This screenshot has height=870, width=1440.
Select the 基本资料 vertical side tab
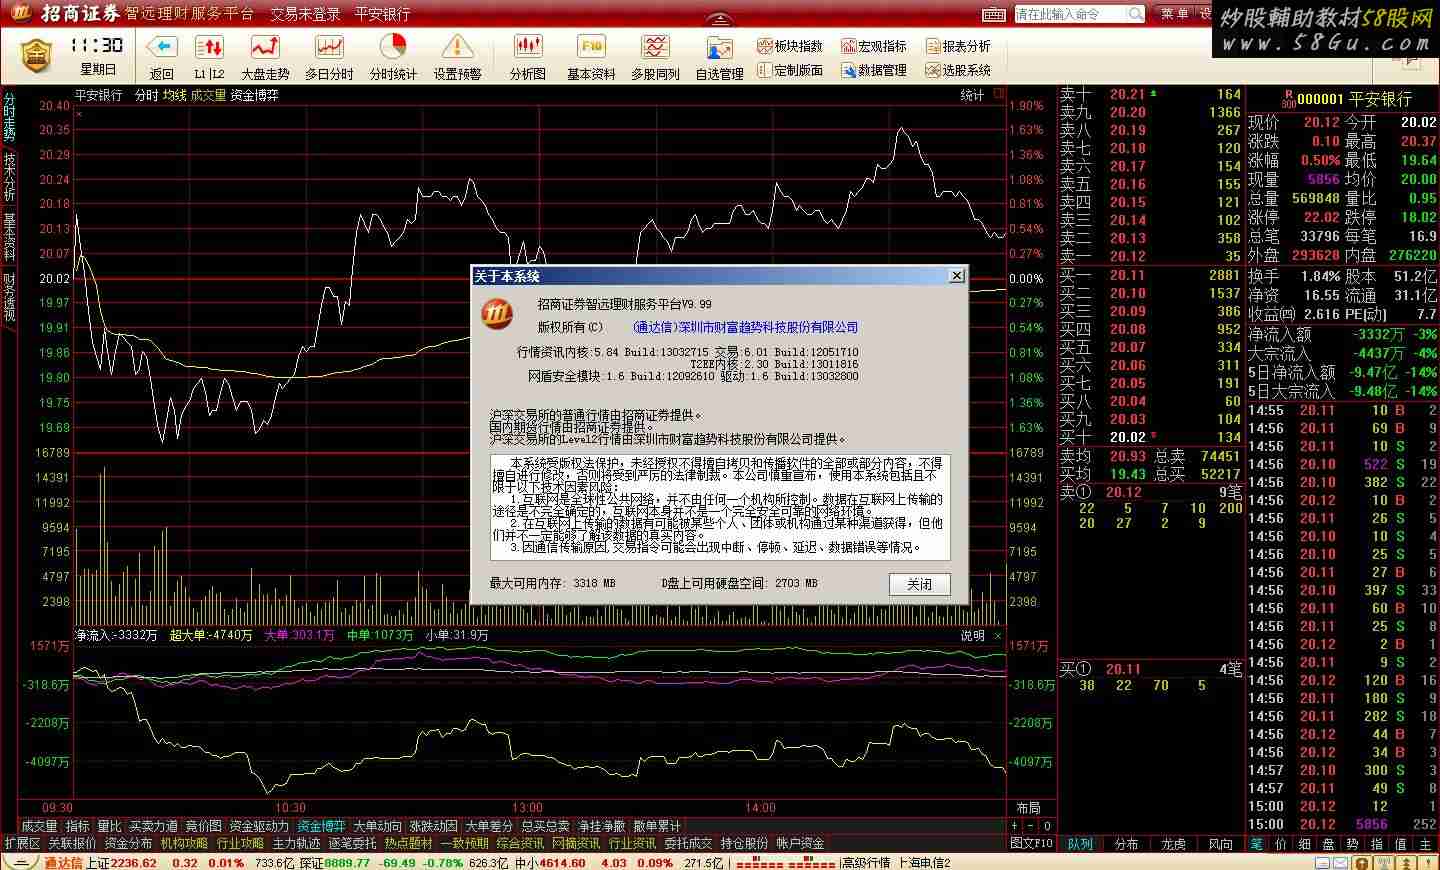9,236
